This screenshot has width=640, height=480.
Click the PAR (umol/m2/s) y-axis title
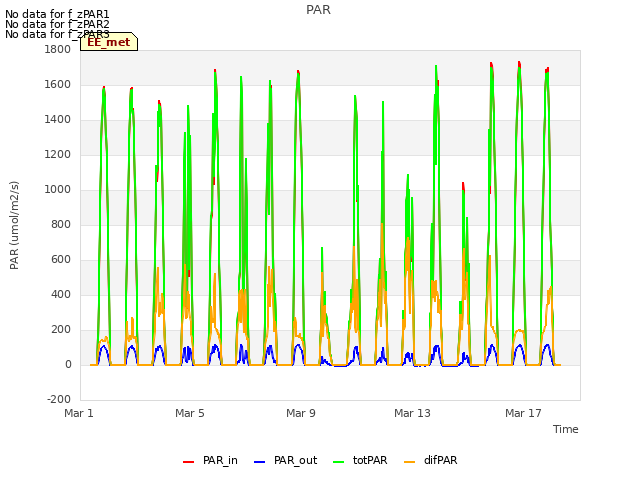pos(14,225)
